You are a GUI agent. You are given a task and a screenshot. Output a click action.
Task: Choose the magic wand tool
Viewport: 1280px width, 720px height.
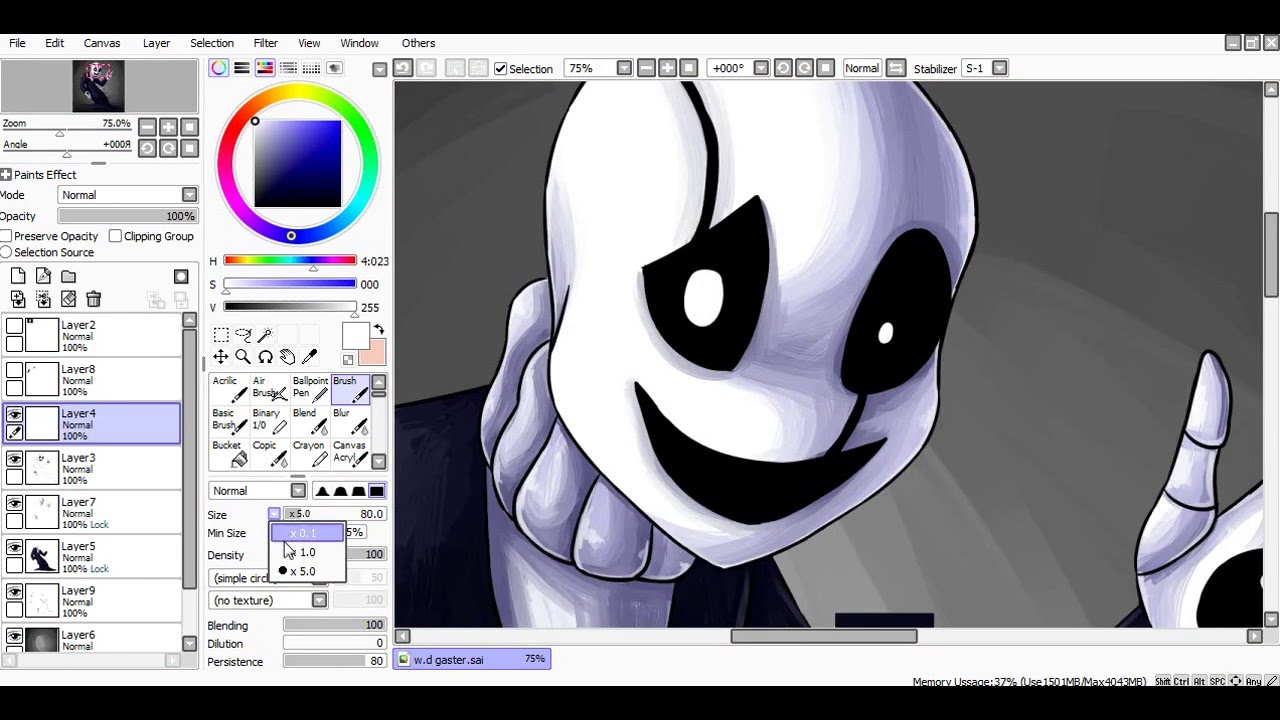click(x=265, y=335)
